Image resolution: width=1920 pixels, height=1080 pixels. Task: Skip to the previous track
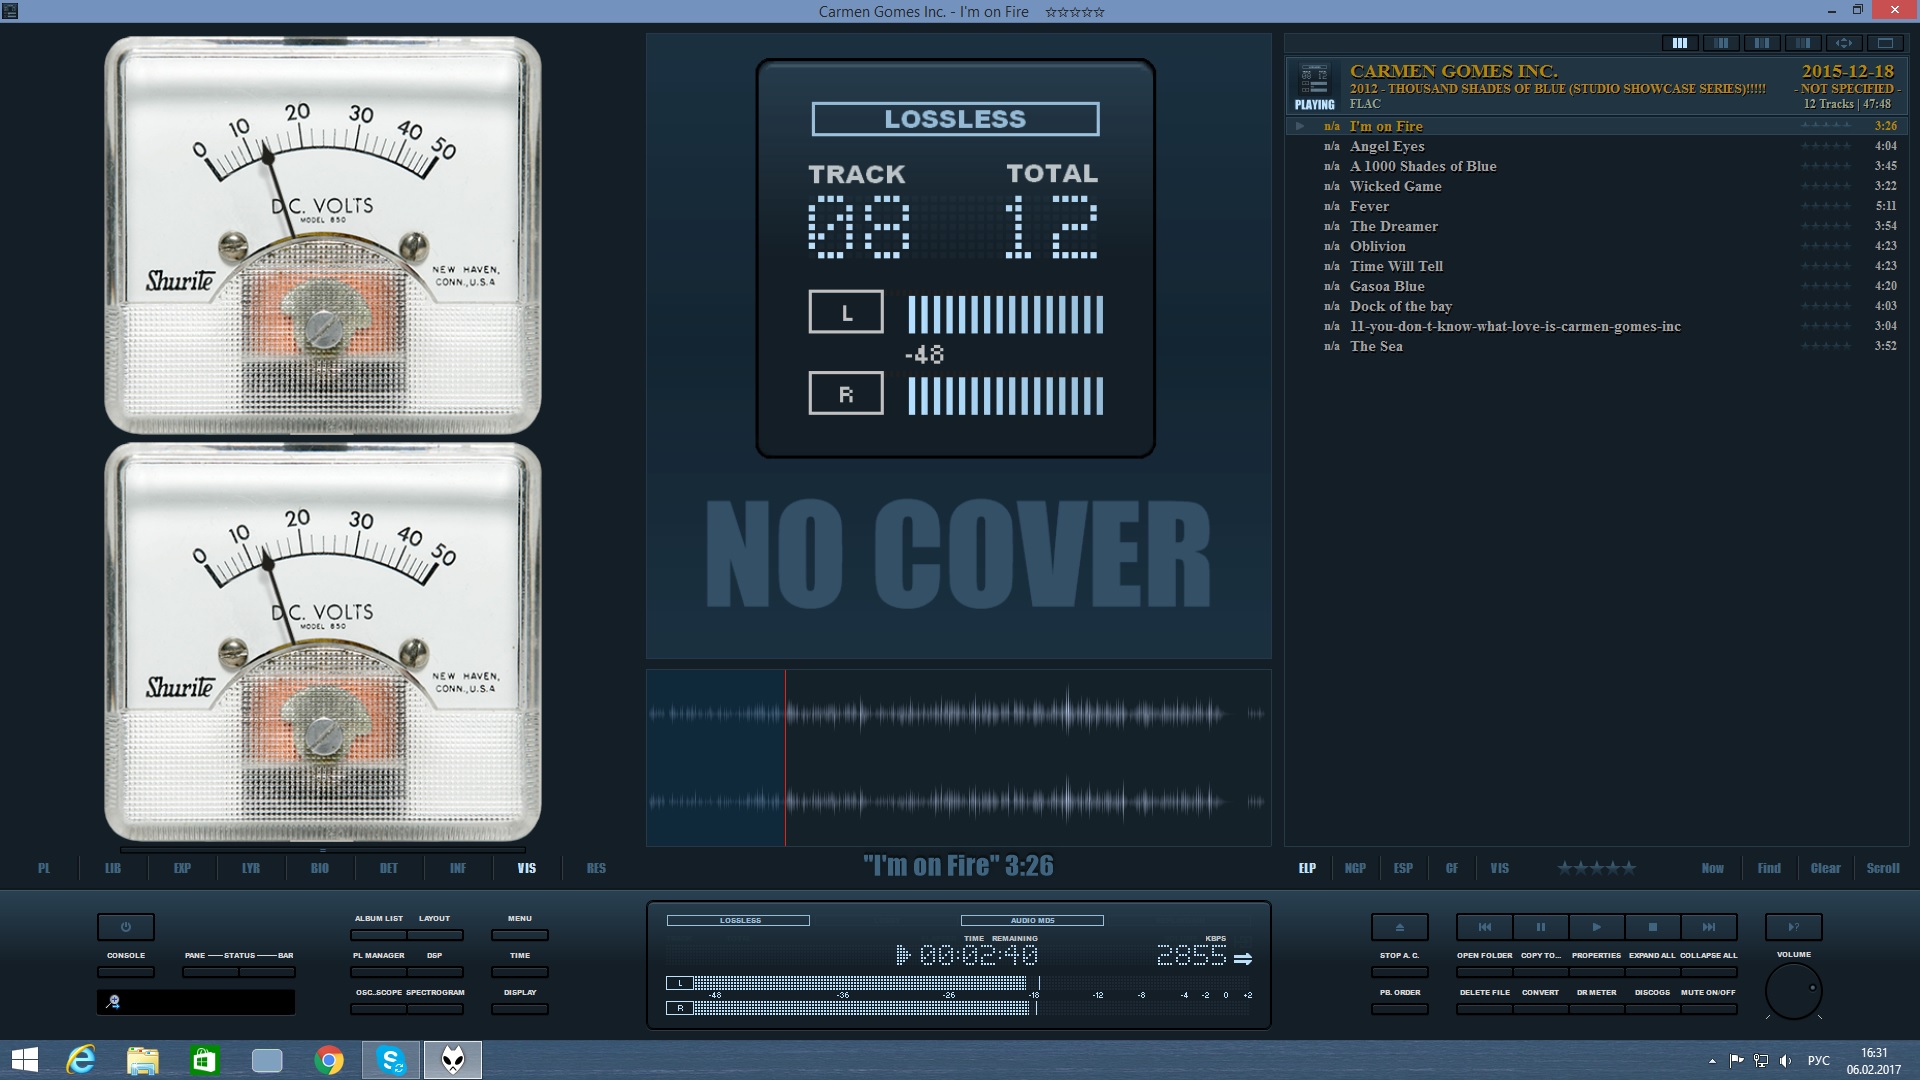1484,927
